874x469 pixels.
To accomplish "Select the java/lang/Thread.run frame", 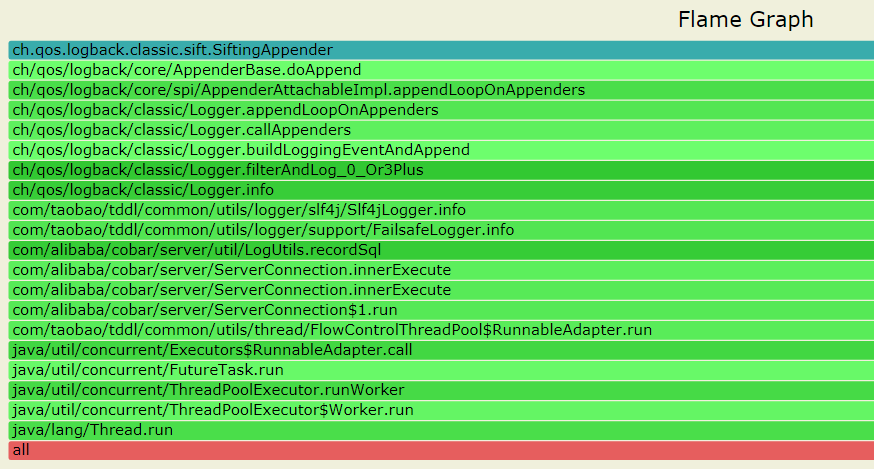I will click(441, 431).
